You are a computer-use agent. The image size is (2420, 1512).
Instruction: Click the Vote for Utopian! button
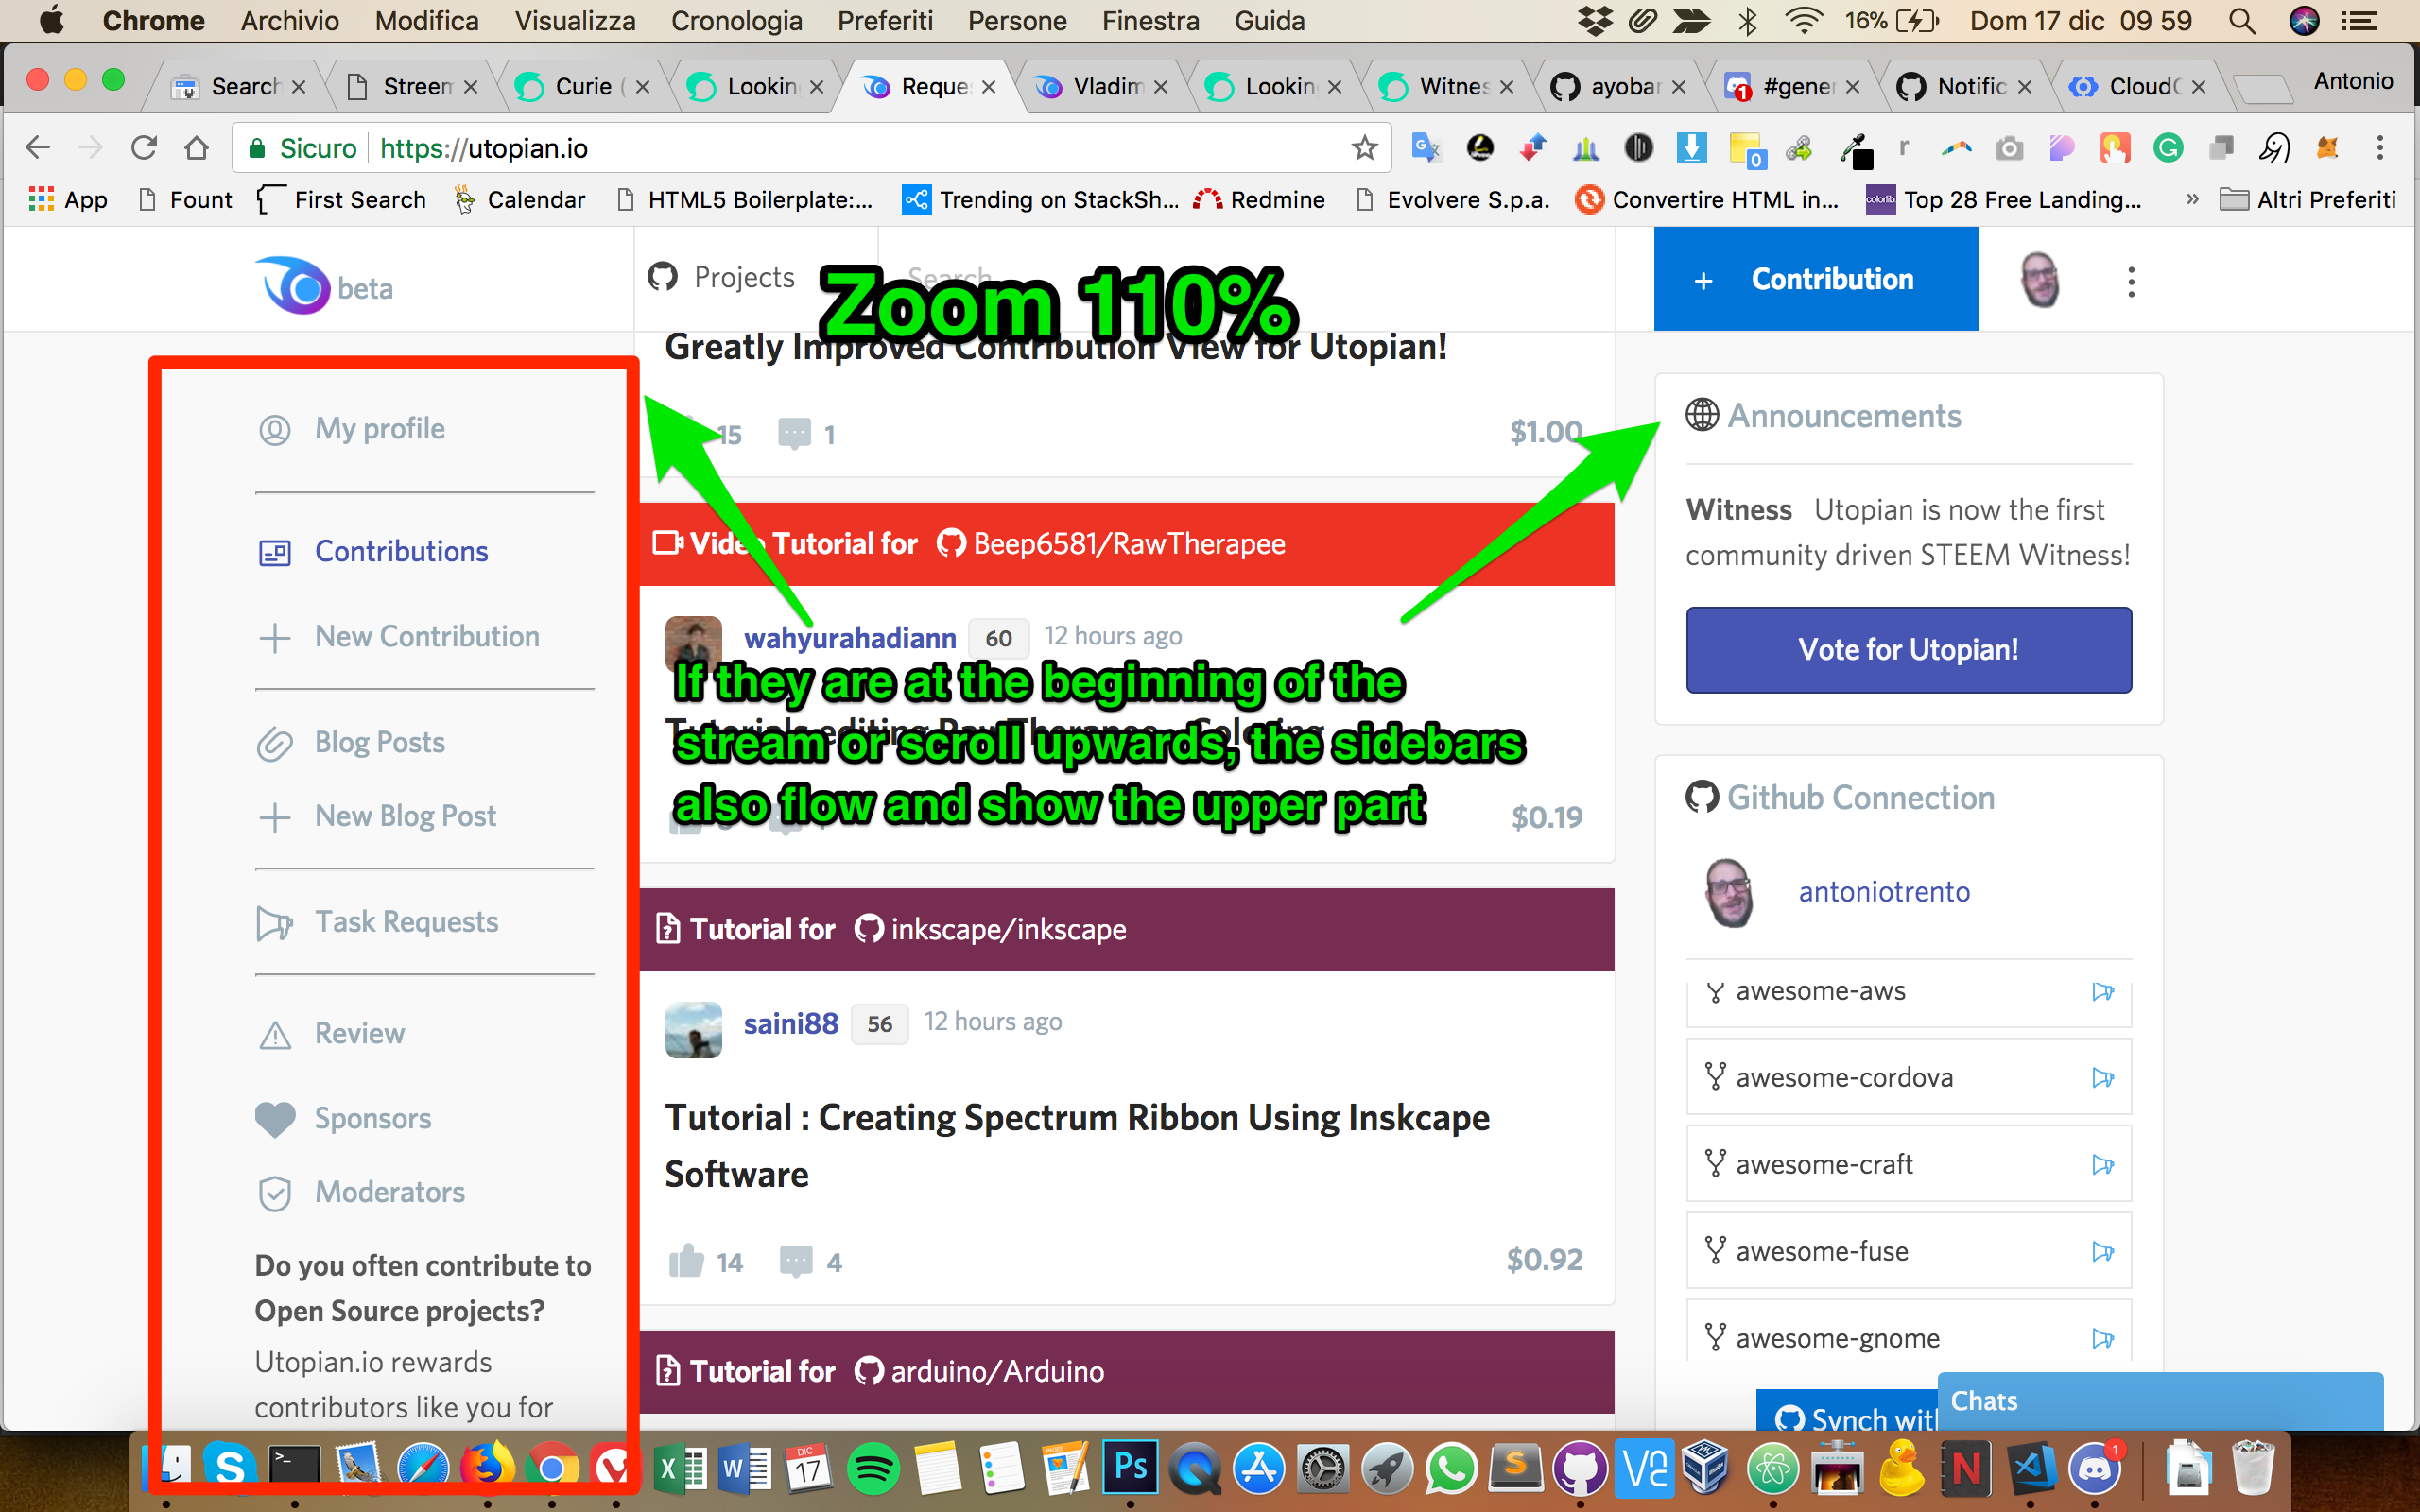coord(1908,650)
